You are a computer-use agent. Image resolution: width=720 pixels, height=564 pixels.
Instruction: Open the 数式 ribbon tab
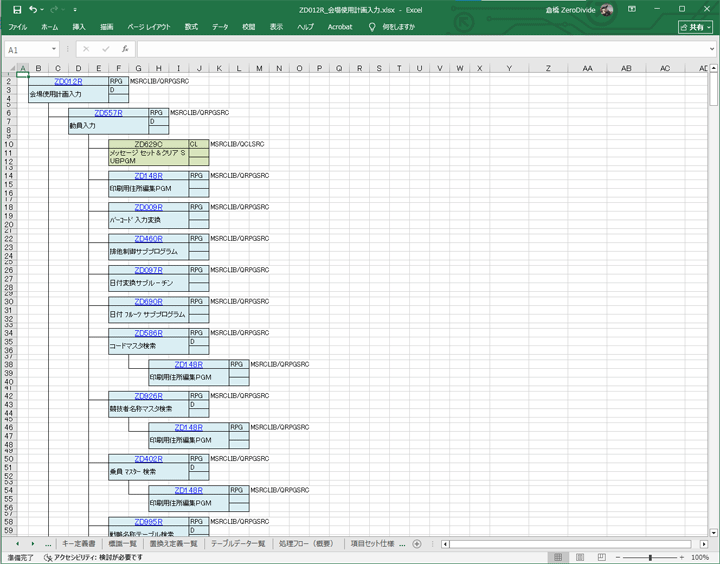pyautogui.click(x=191, y=27)
